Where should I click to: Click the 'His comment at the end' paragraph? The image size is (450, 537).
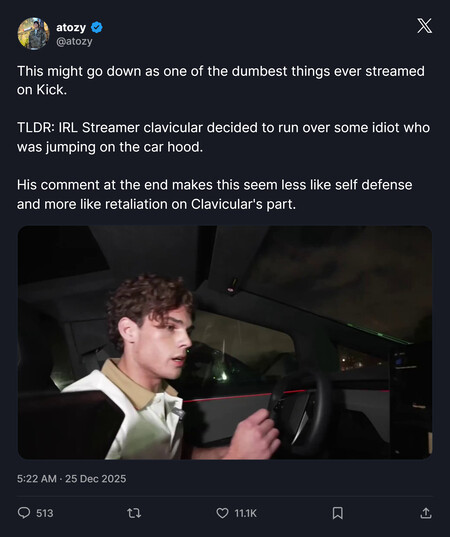click(x=215, y=194)
